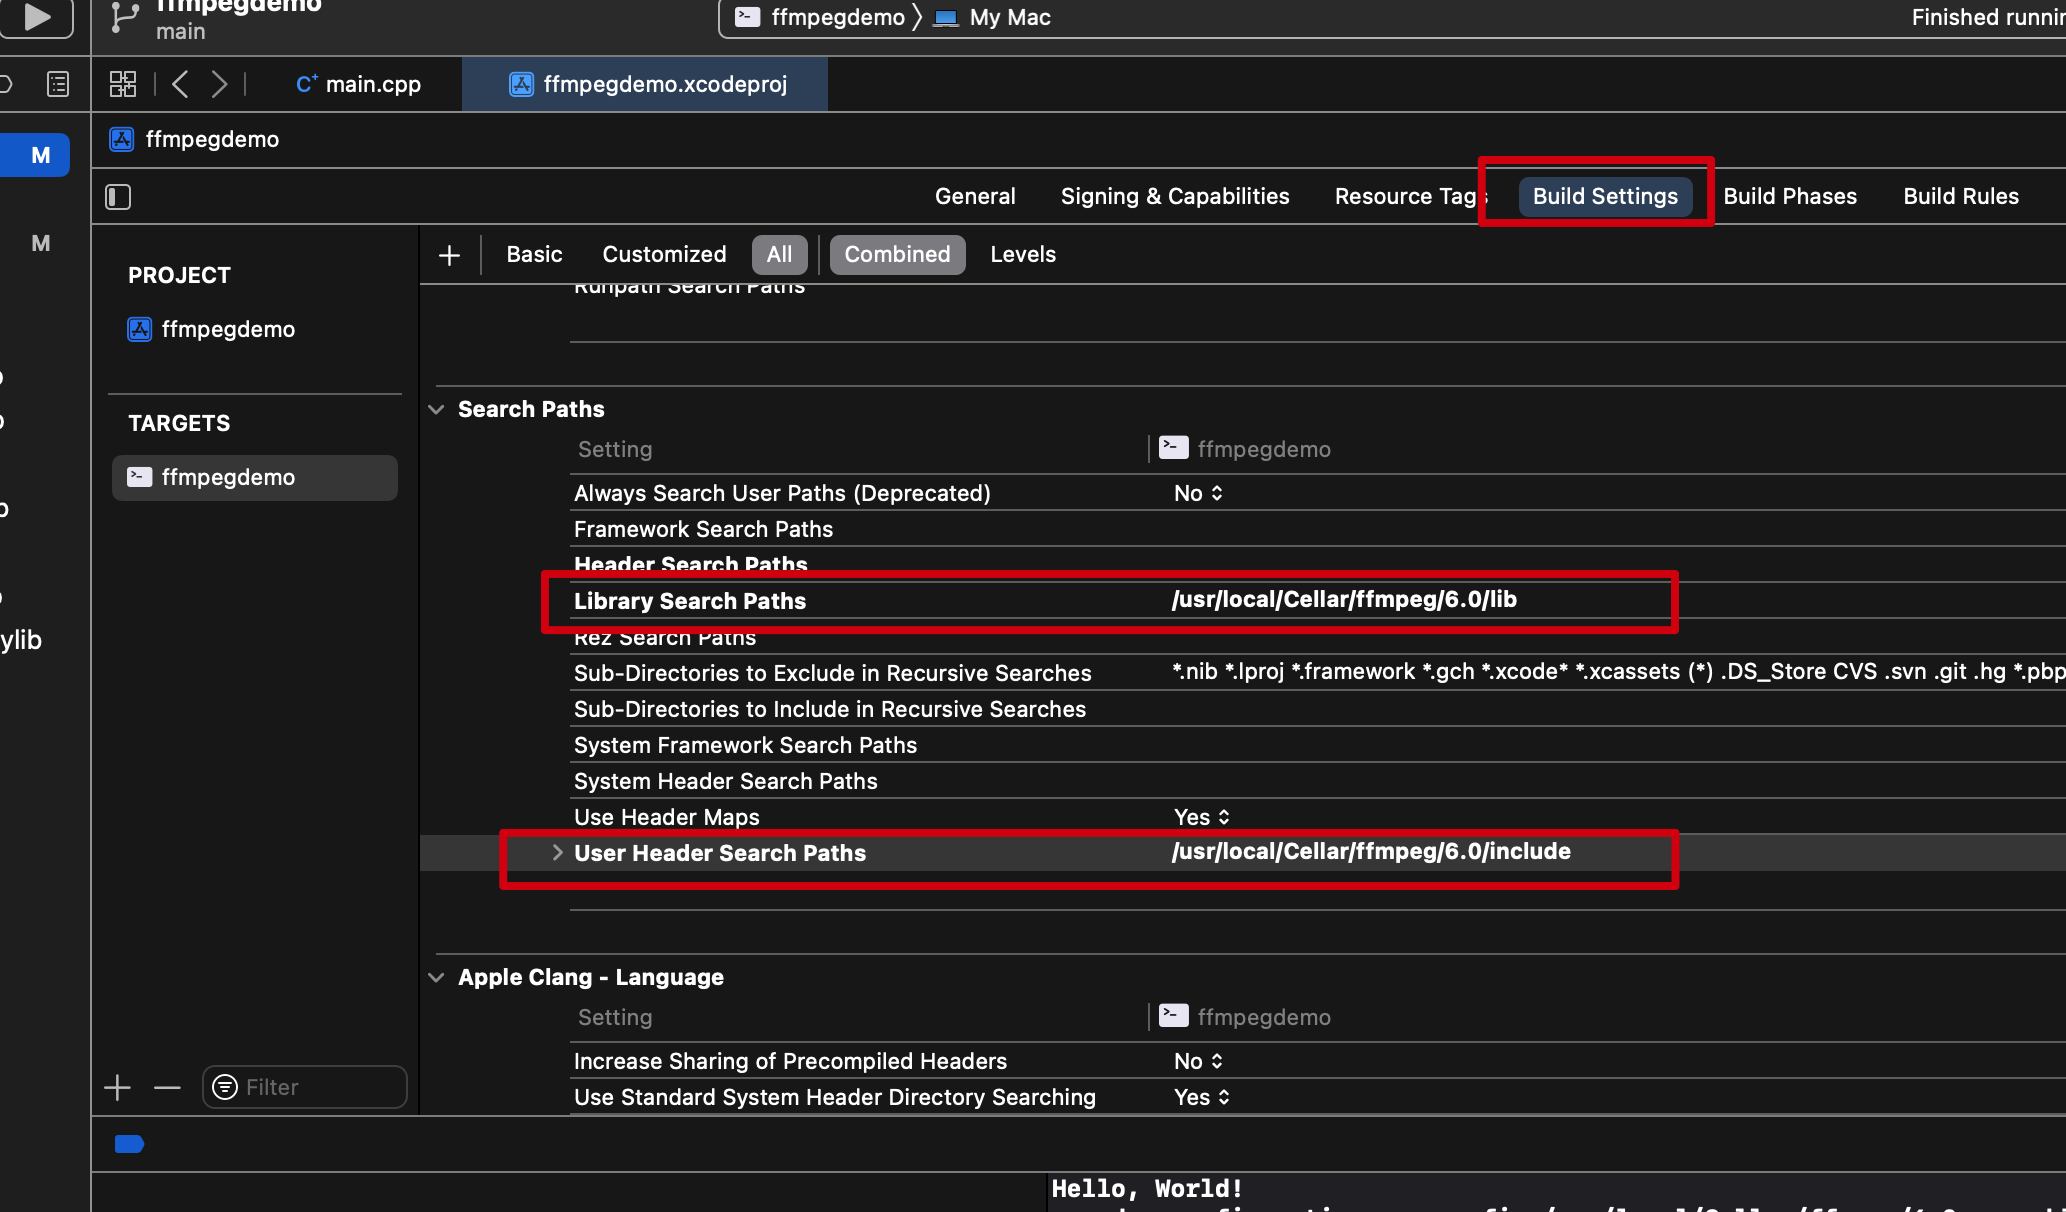The image size is (2066, 1212).
Task: Show only Basic build settings
Action: [x=534, y=255]
